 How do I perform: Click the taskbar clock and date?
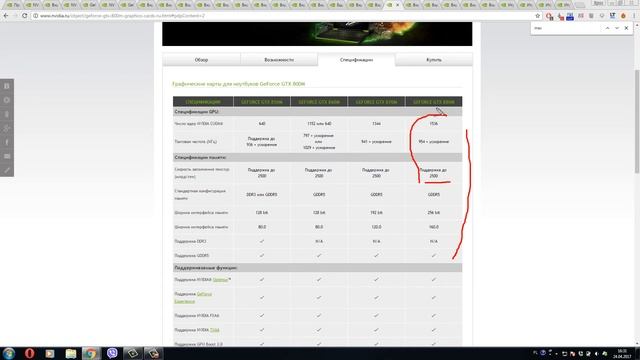click(x=622, y=353)
